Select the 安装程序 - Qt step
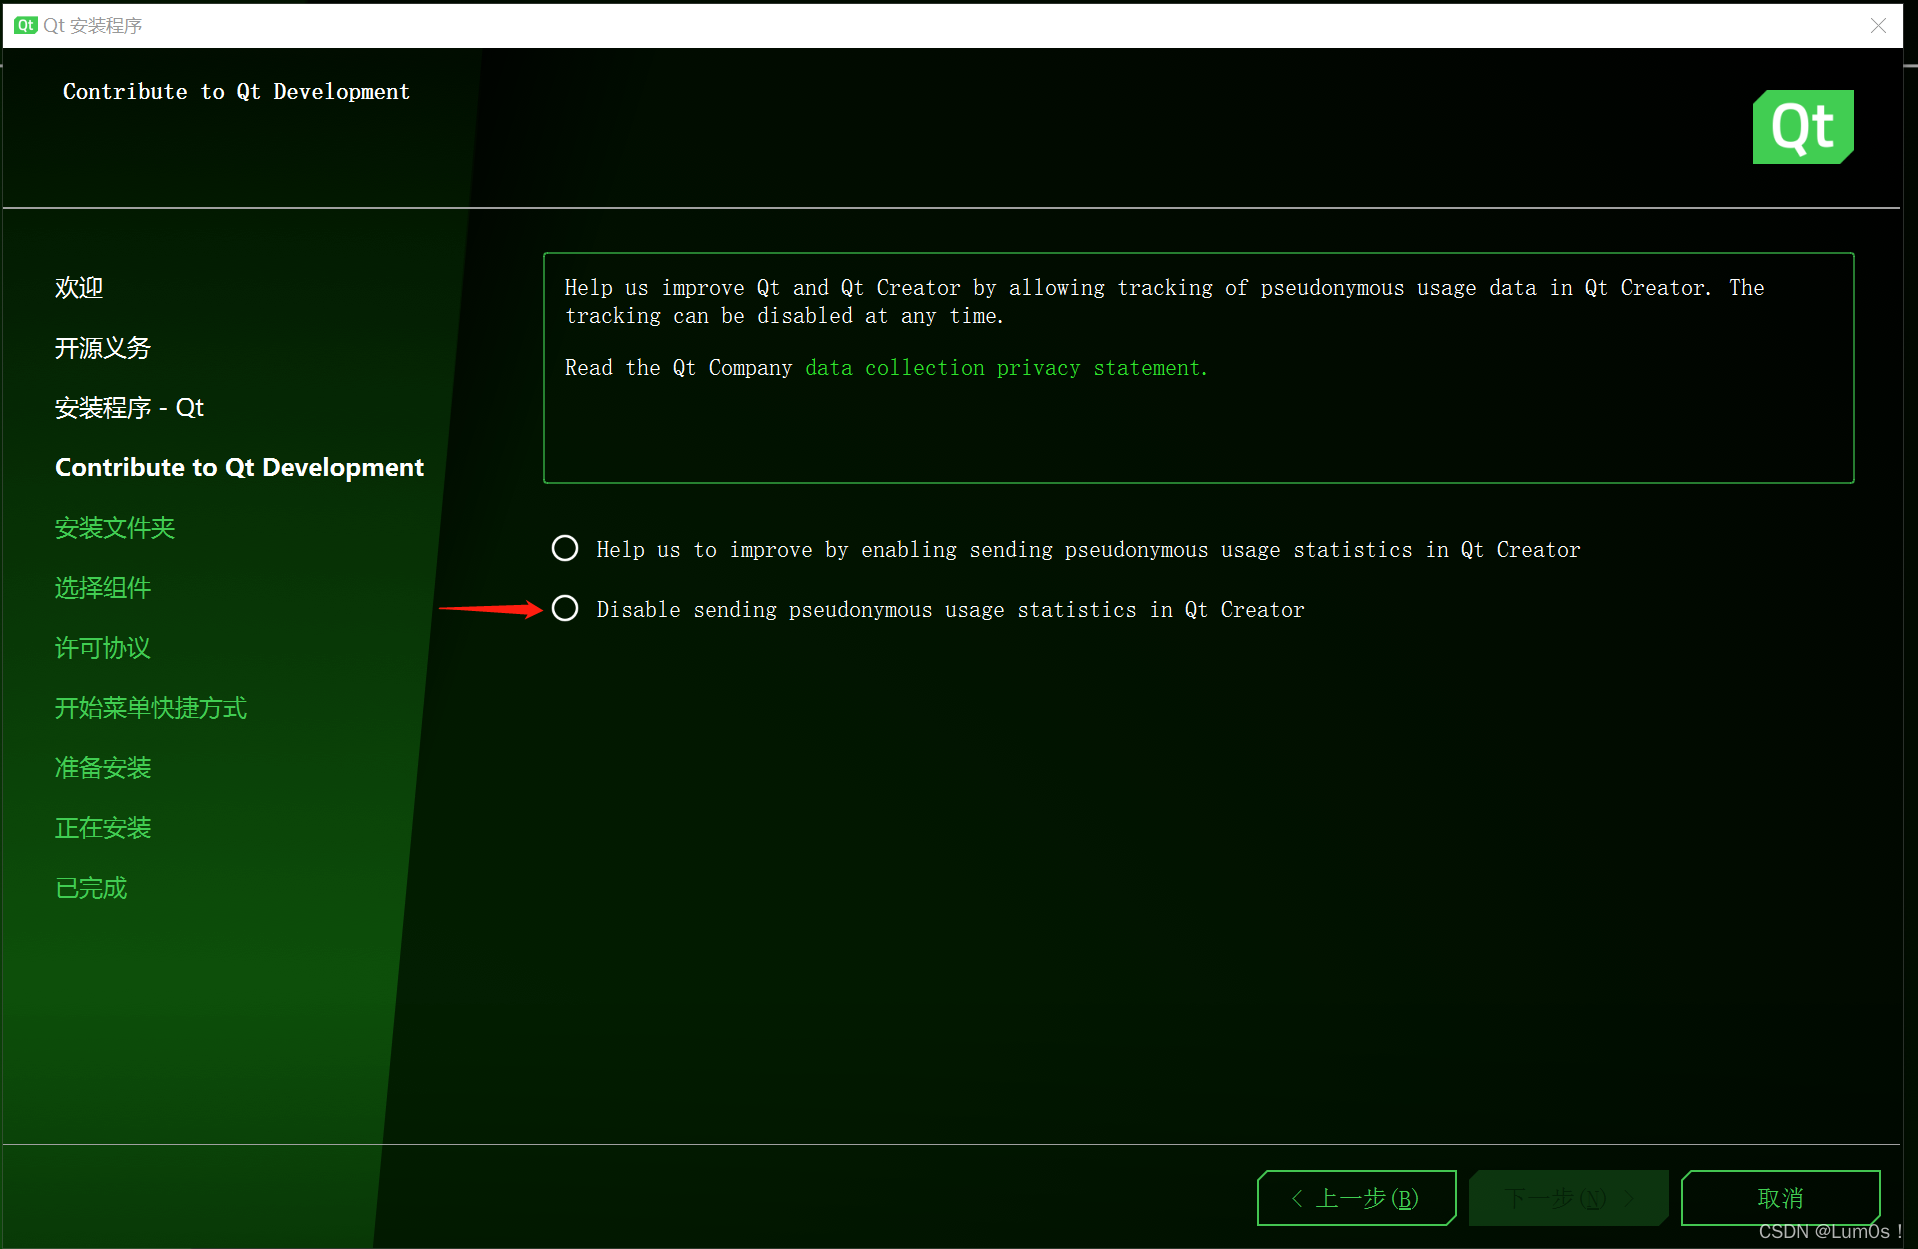 coord(129,408)
